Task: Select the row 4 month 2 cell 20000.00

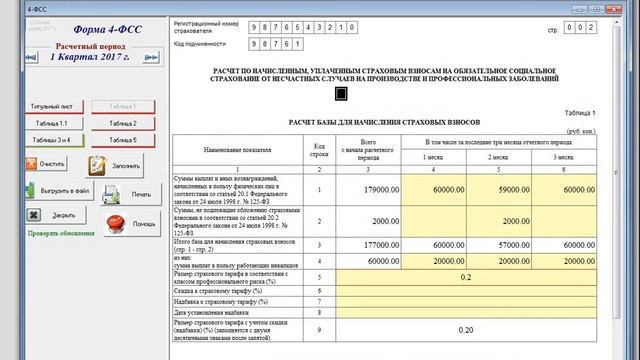Action: tap(499, 261)
